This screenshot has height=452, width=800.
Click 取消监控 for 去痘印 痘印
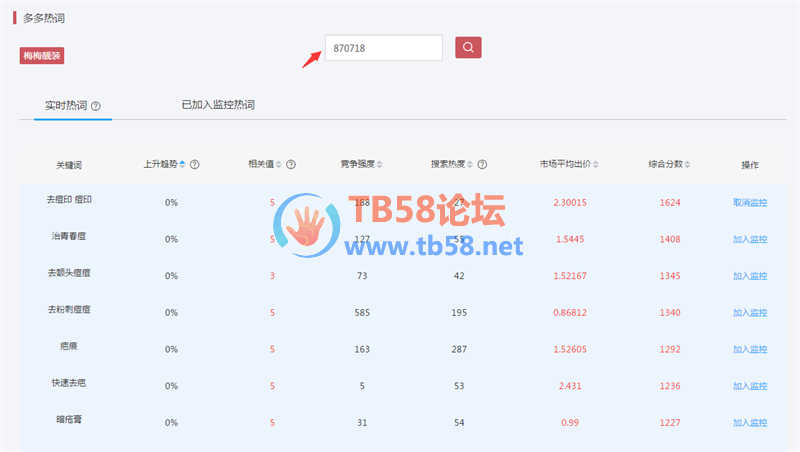[x=749, y=203]
